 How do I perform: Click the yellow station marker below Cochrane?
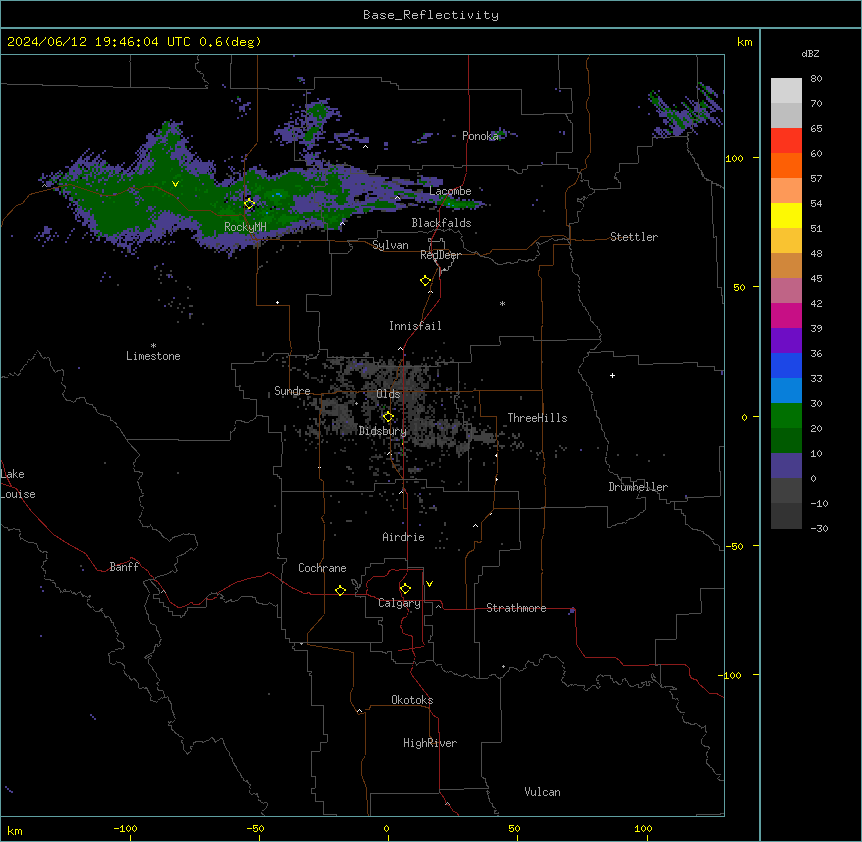click(x=340, y=590)
